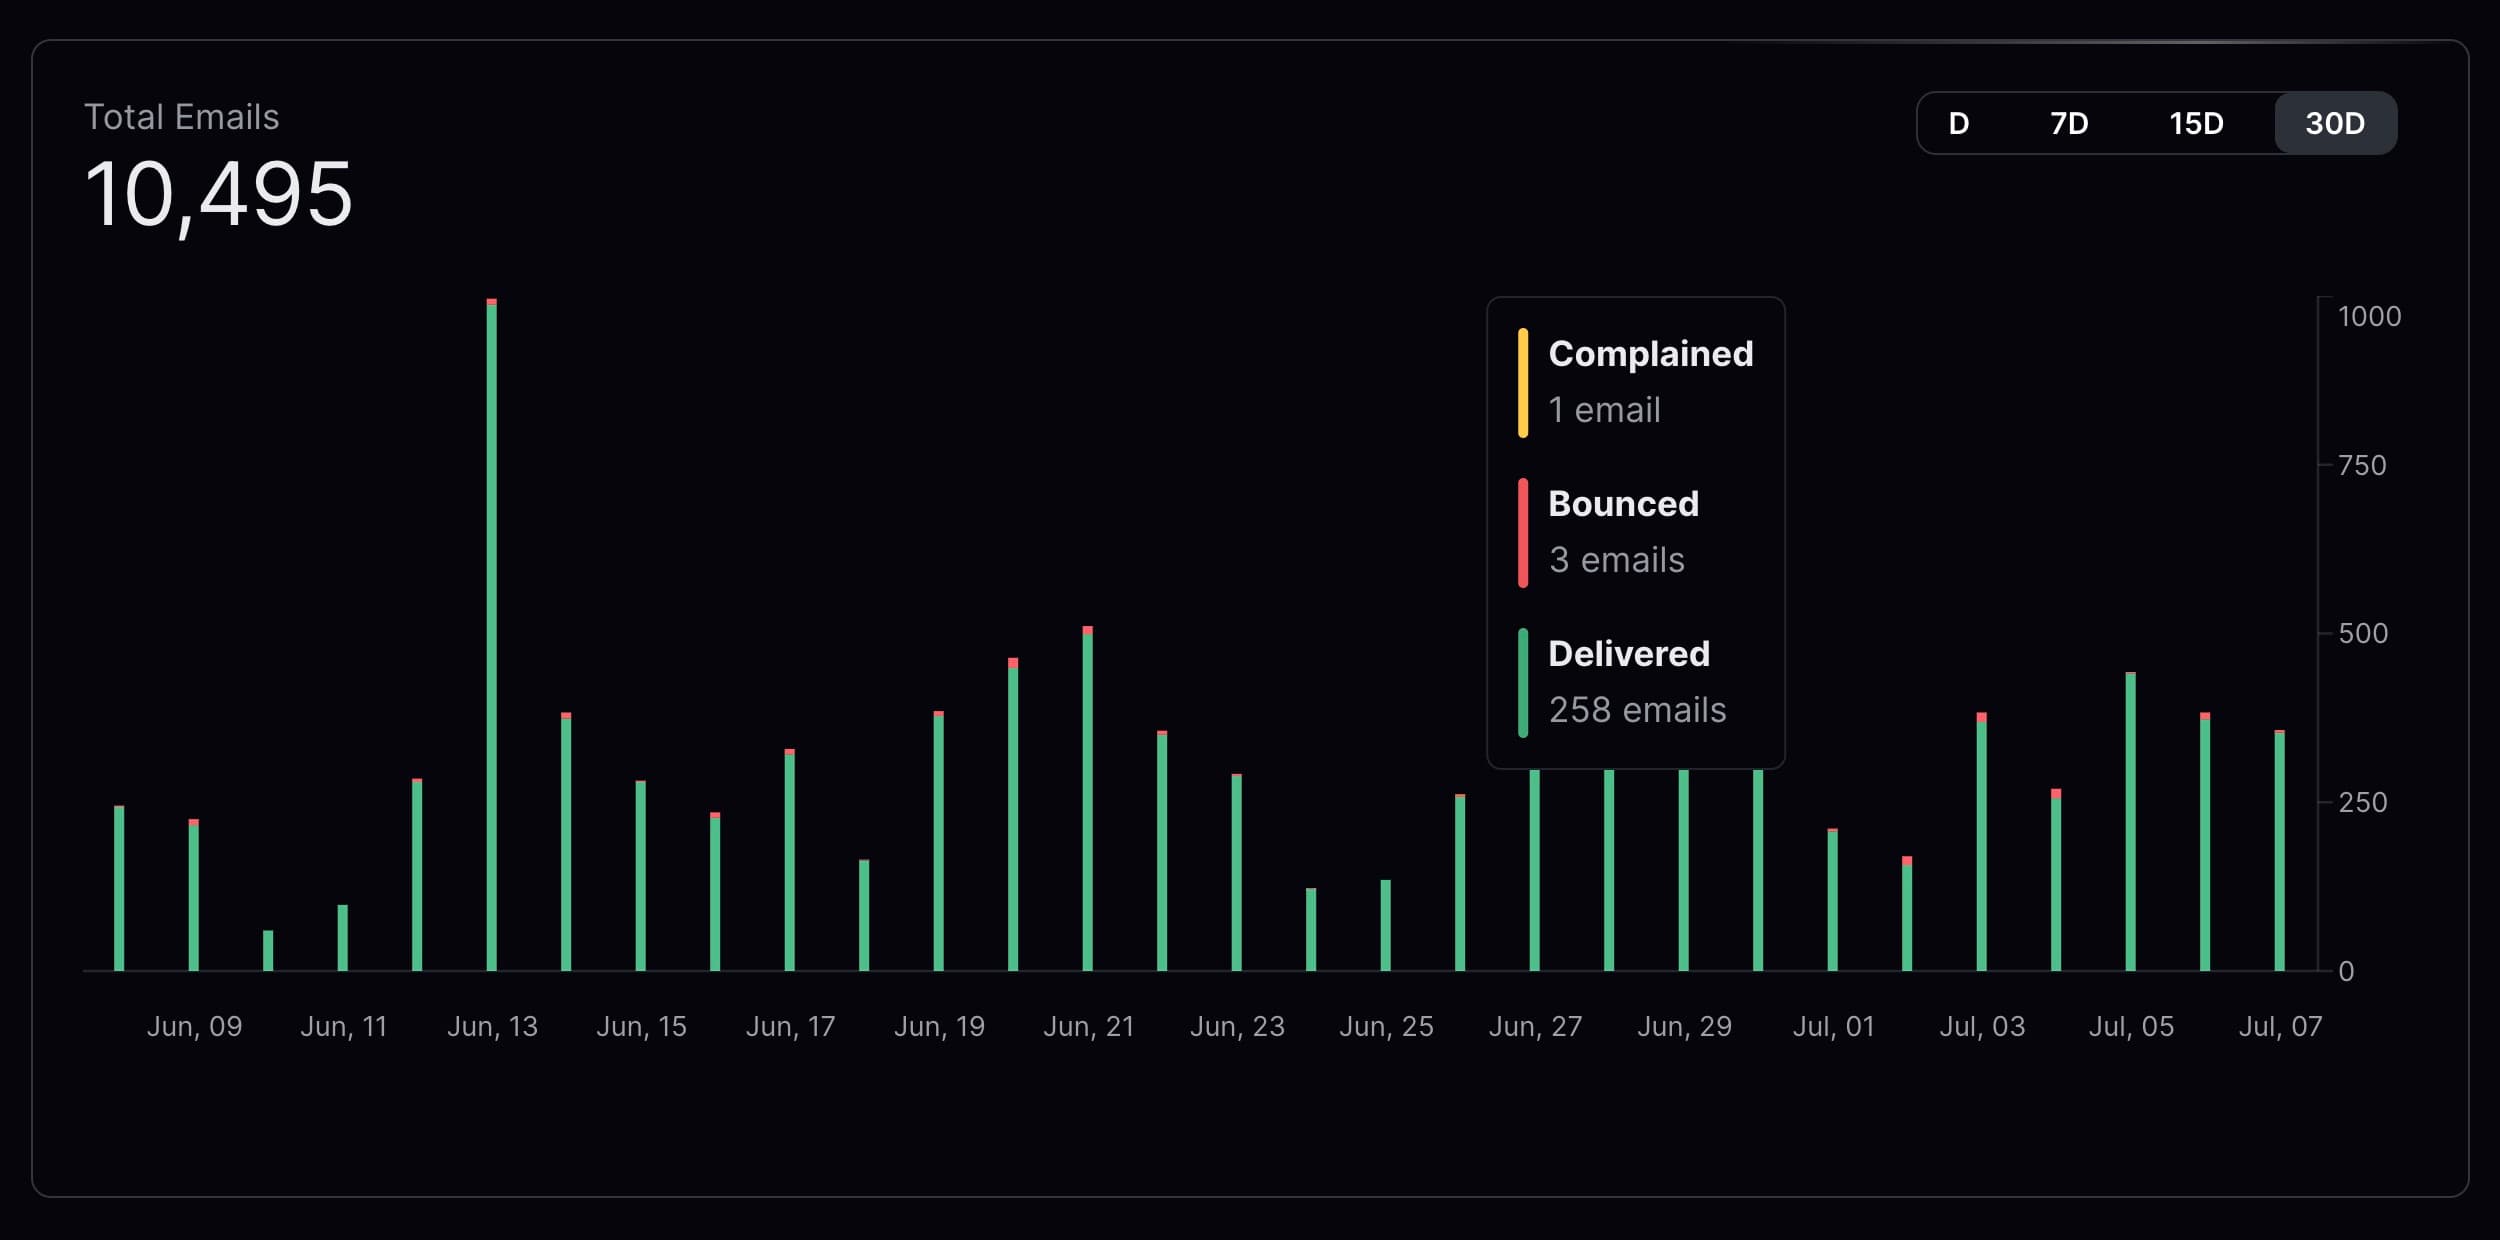Image resolution: width=2500 pixels, height=1240 pixels.
Task: Toggle the Delivered series visibility
Action: [1629, 653]
